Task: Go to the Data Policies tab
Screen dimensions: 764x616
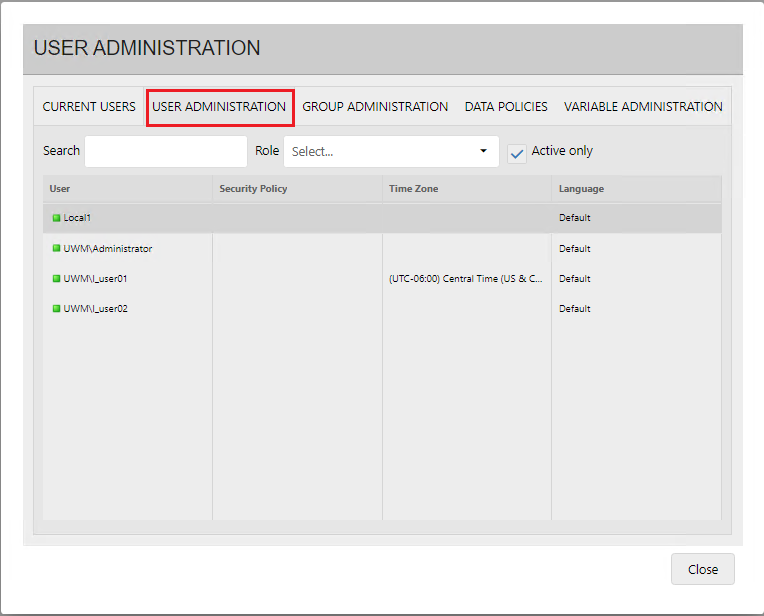Action: (x=506, y=107)
